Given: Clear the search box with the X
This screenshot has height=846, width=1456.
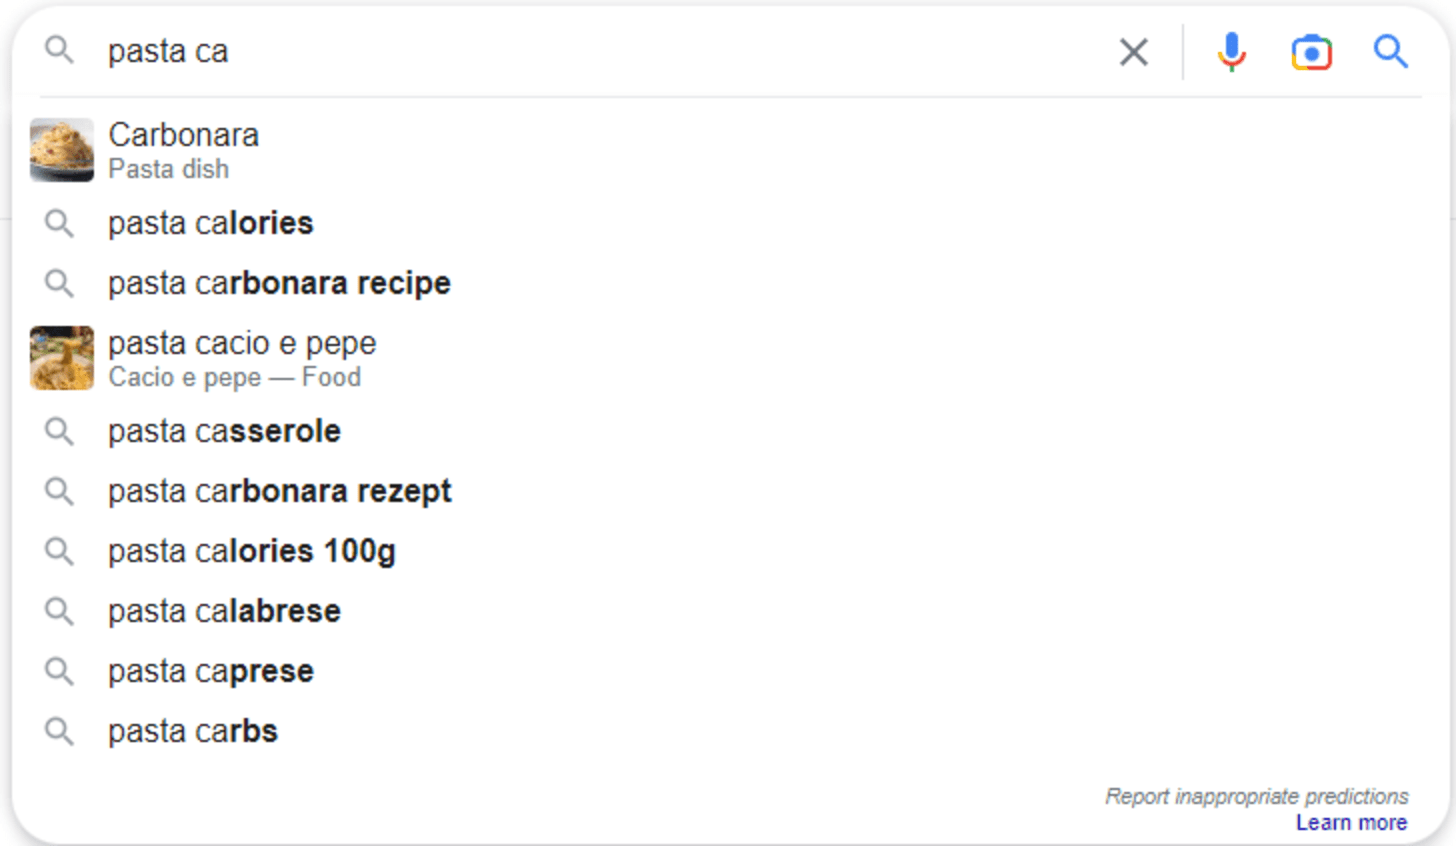Looking at the screenshot, I should 1133,52.
